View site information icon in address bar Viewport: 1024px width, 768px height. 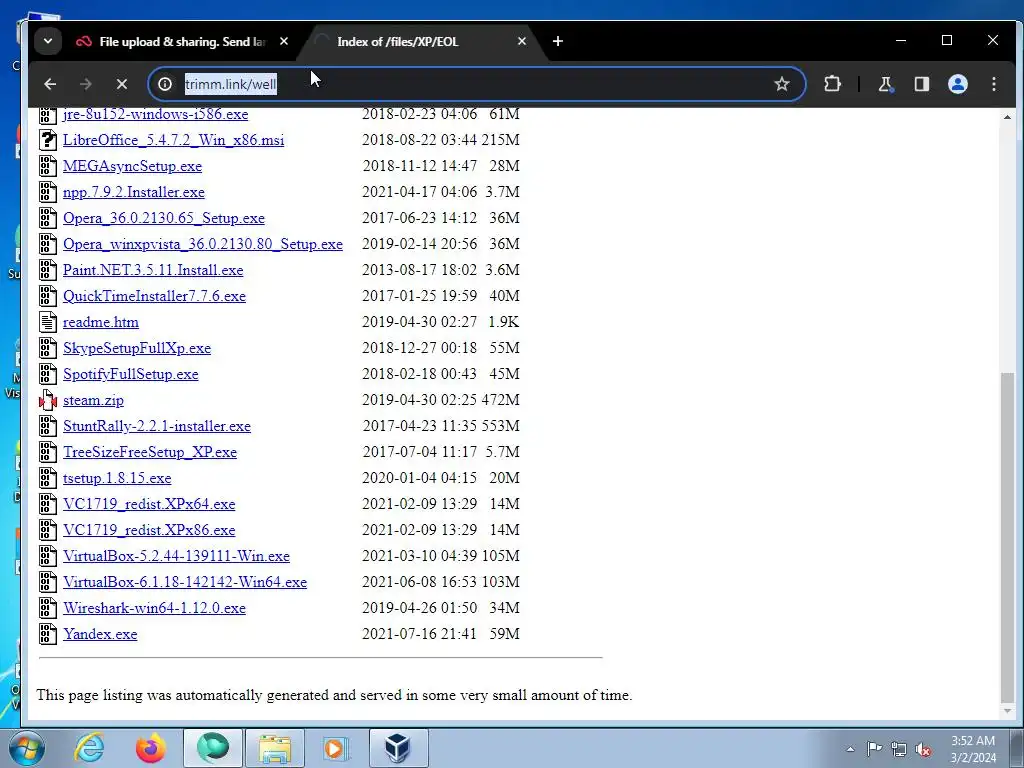pos(165,84)
